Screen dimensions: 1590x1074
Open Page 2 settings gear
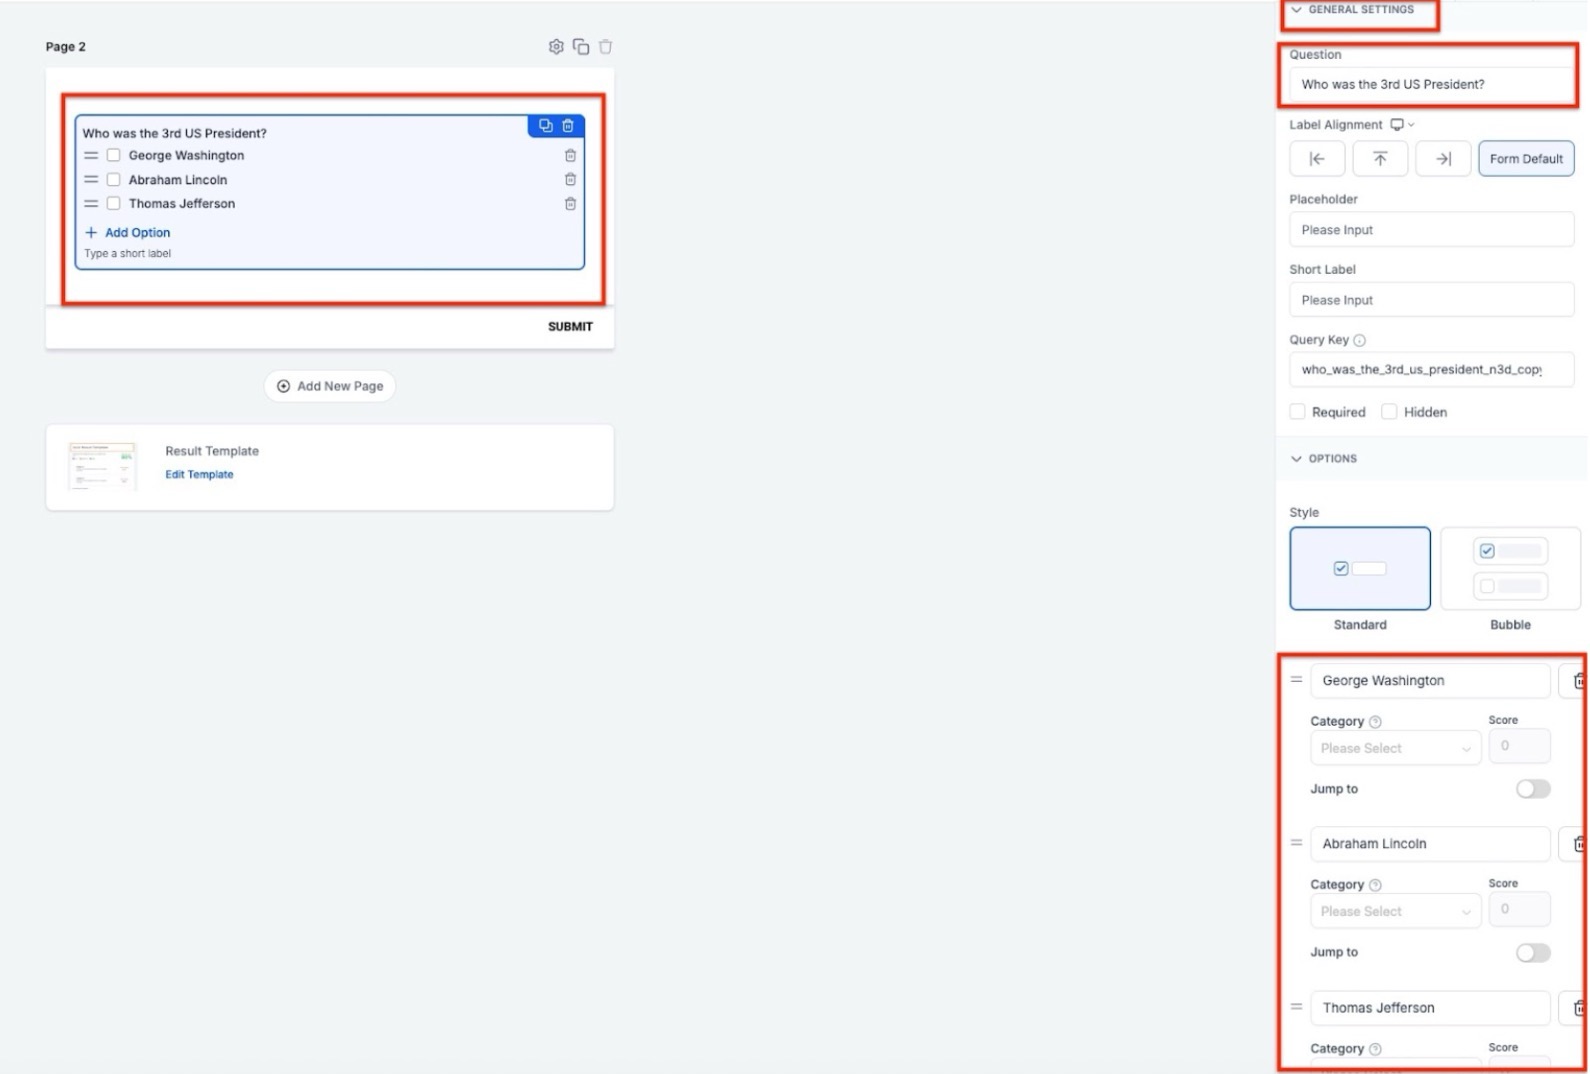pyautogui.click(x=556, y=47)
